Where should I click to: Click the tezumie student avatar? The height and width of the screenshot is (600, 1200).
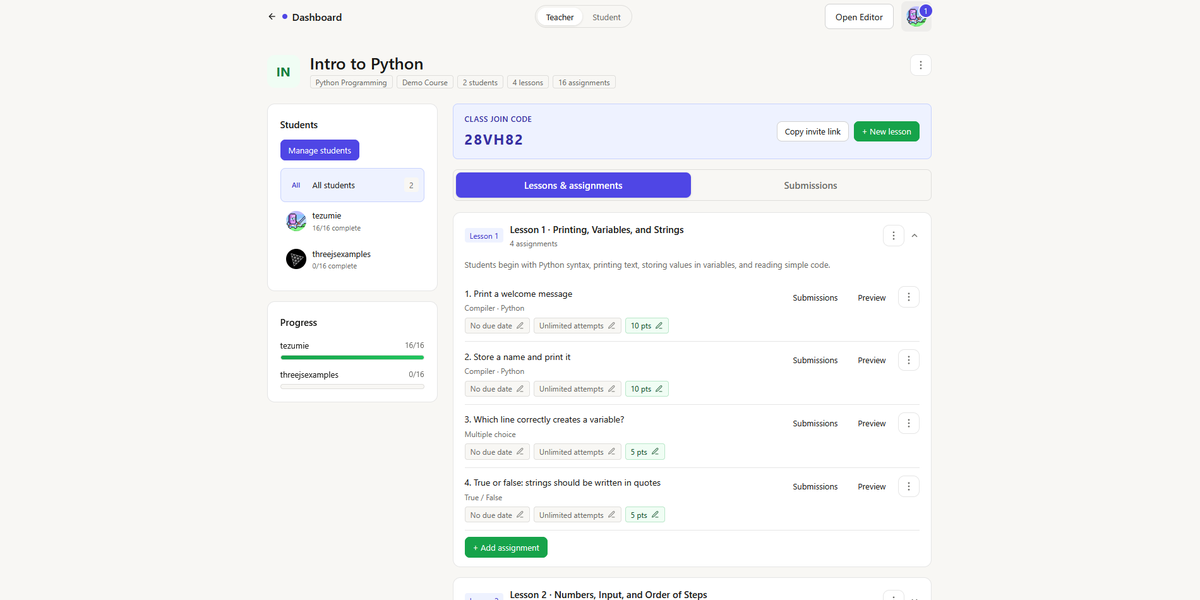296,221
